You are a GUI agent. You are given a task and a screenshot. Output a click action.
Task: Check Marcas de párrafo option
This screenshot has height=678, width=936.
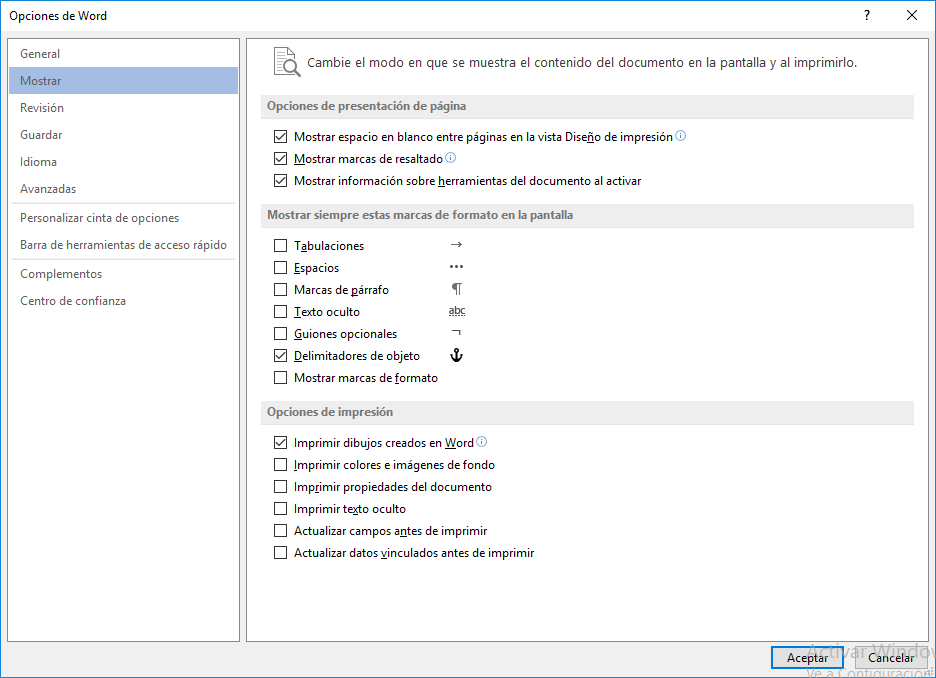tap(280, 290)
